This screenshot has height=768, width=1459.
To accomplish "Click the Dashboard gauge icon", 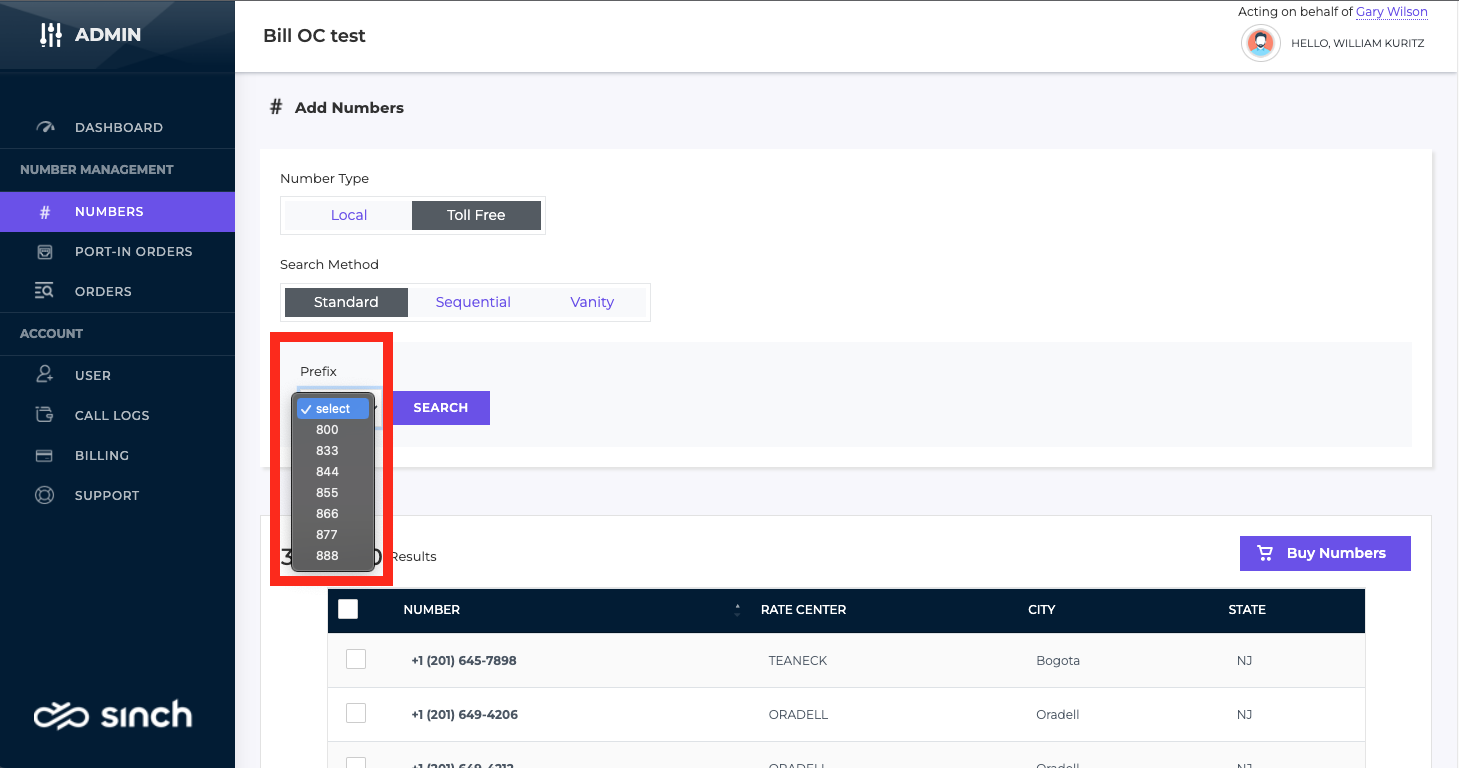I will (45, 127).
